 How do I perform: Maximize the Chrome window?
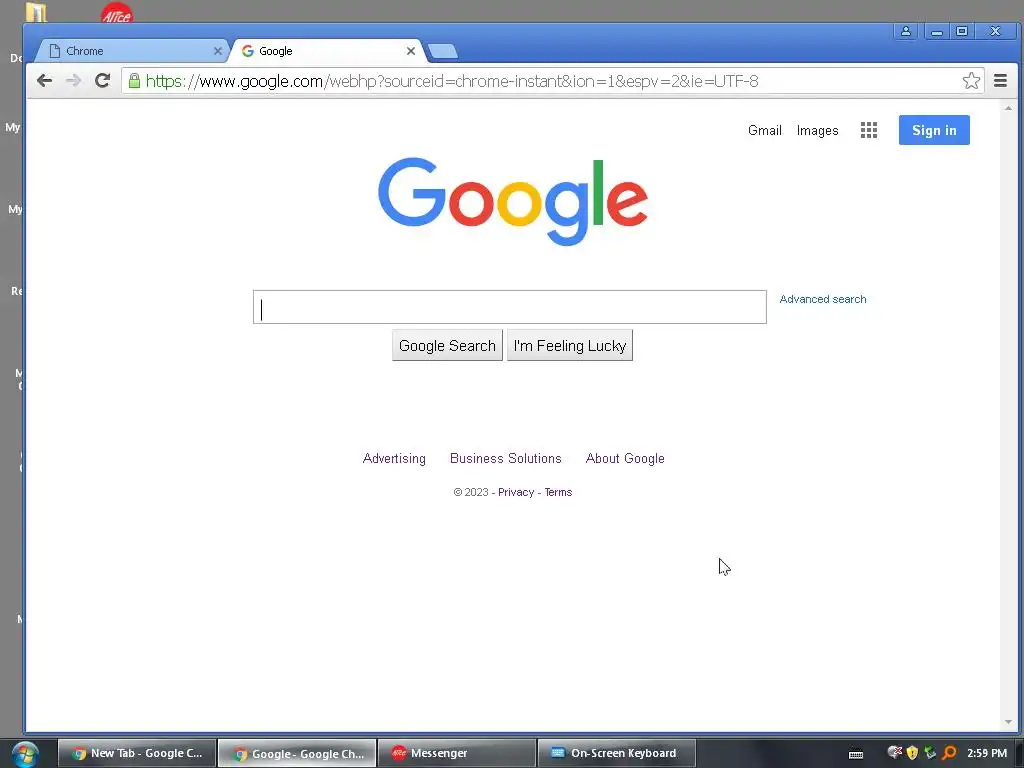961,31
